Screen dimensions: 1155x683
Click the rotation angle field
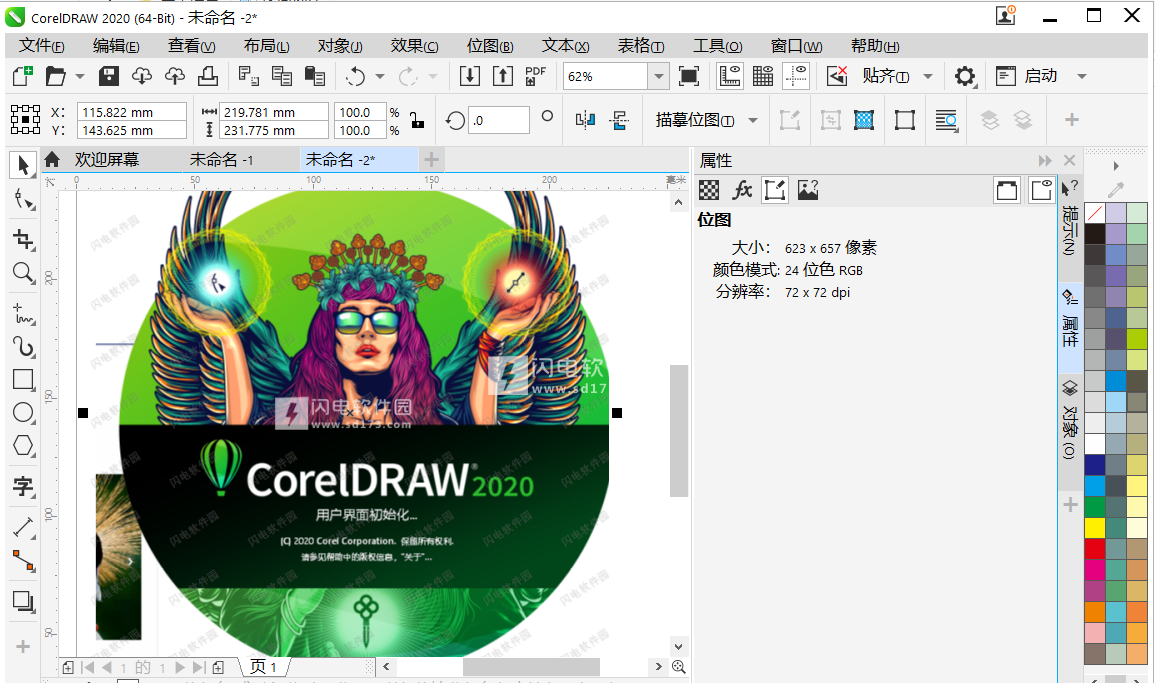(x=499, y=120)
